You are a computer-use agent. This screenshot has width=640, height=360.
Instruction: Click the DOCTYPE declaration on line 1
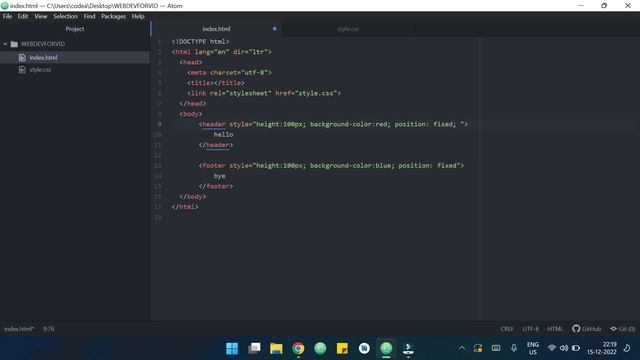click(200, 42)
